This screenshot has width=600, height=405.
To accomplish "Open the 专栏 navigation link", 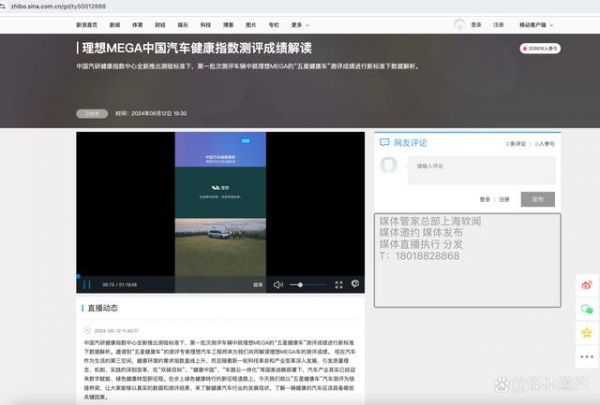I will [x=274, y=25].
